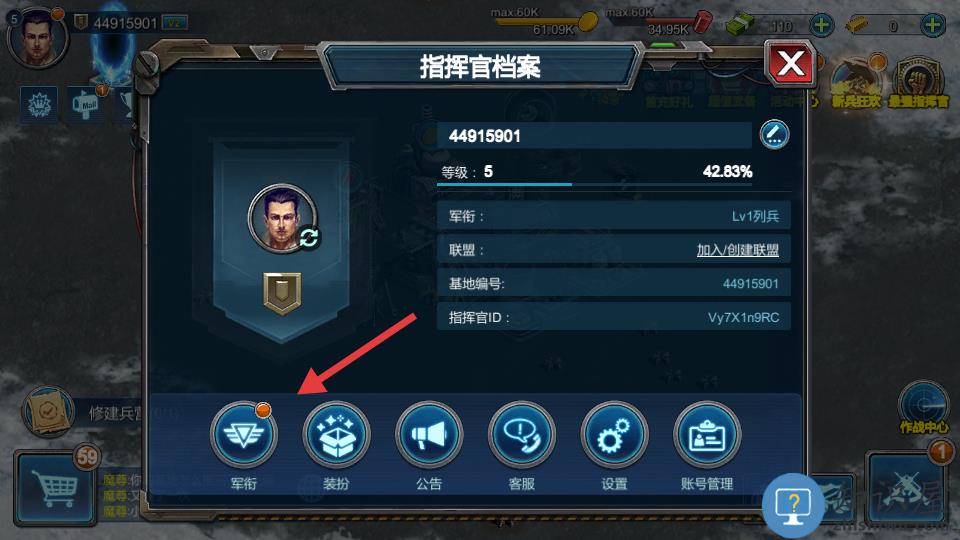Open the 装扮 outfit box icon

pyautogui.click(x=336, y=434)
